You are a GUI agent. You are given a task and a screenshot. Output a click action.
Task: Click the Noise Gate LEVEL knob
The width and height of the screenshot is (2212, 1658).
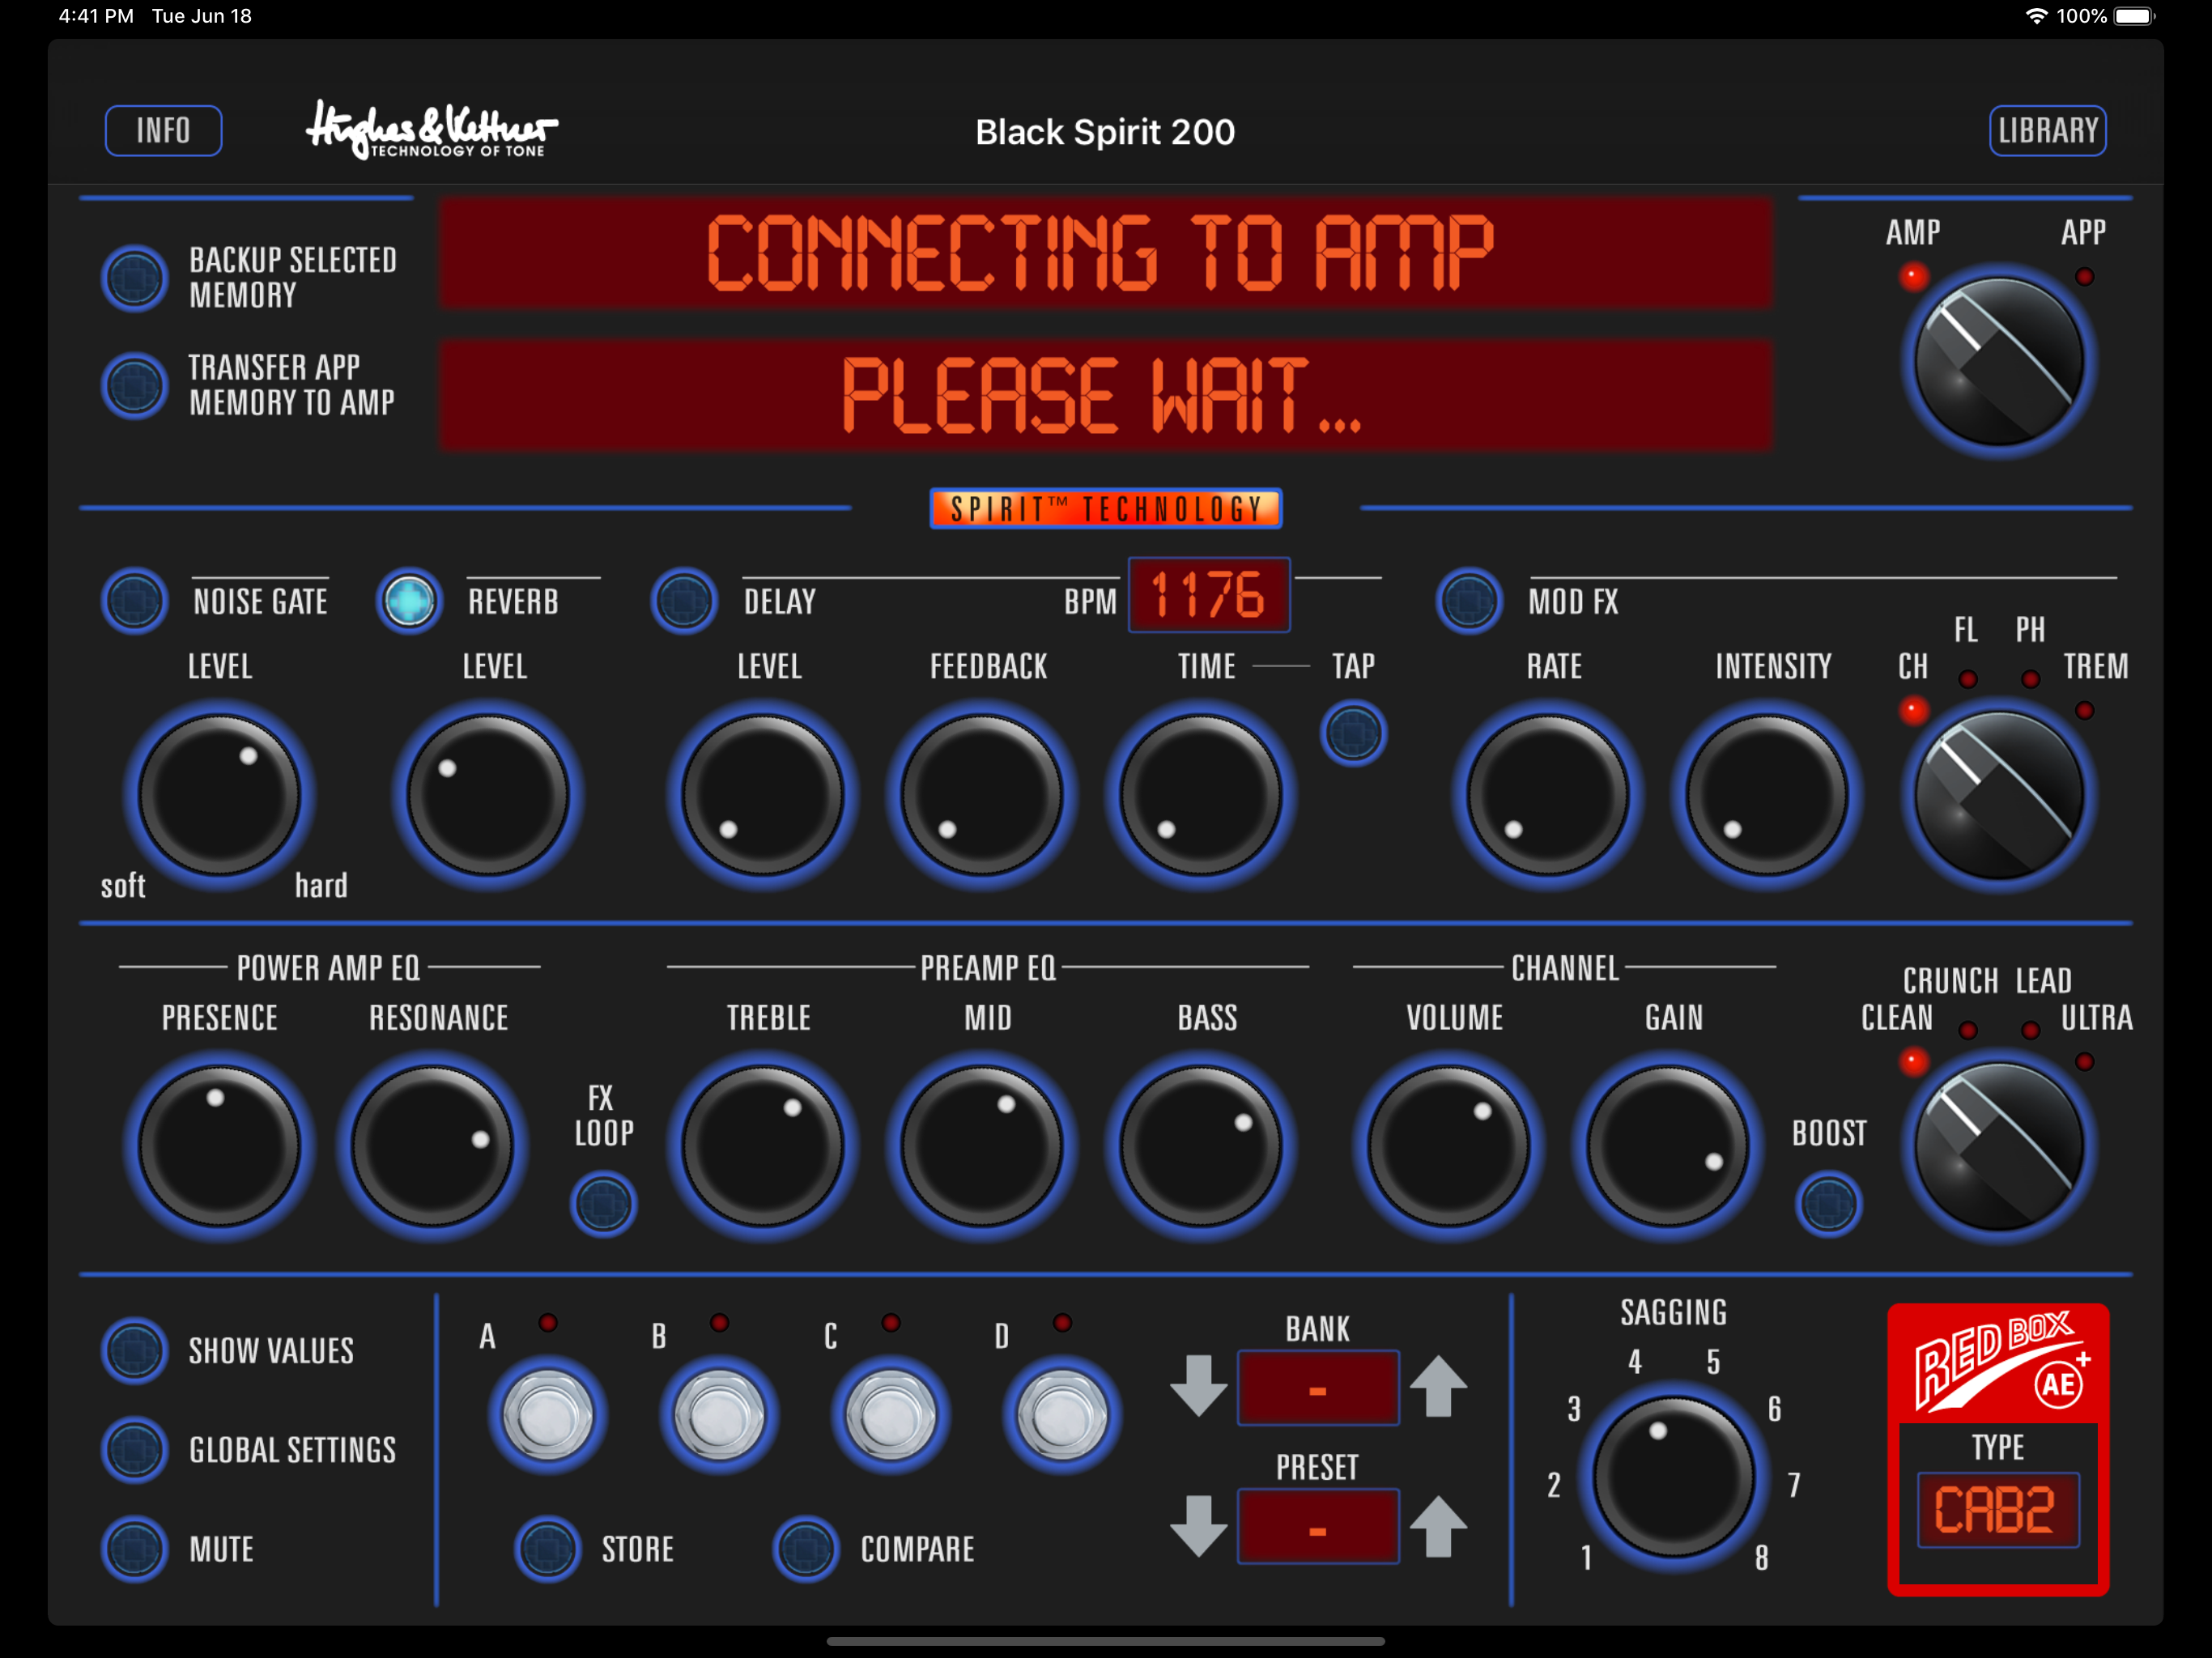click(x=219, y=795)
